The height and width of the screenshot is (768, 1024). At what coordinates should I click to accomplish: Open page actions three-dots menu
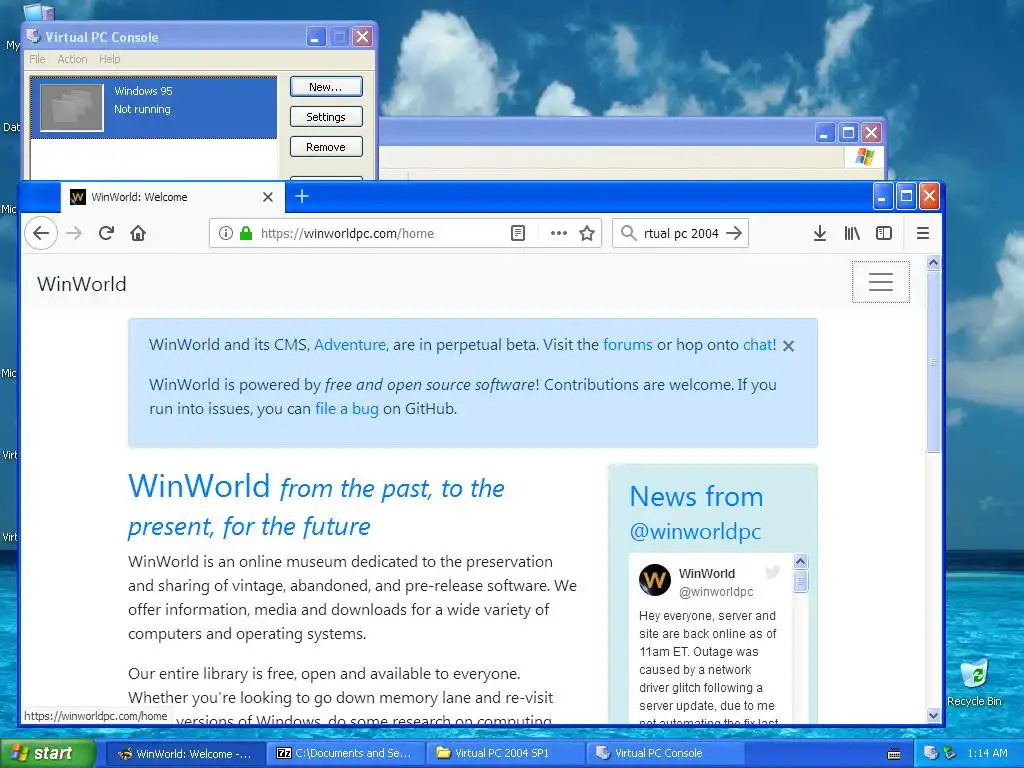[558, 233]
